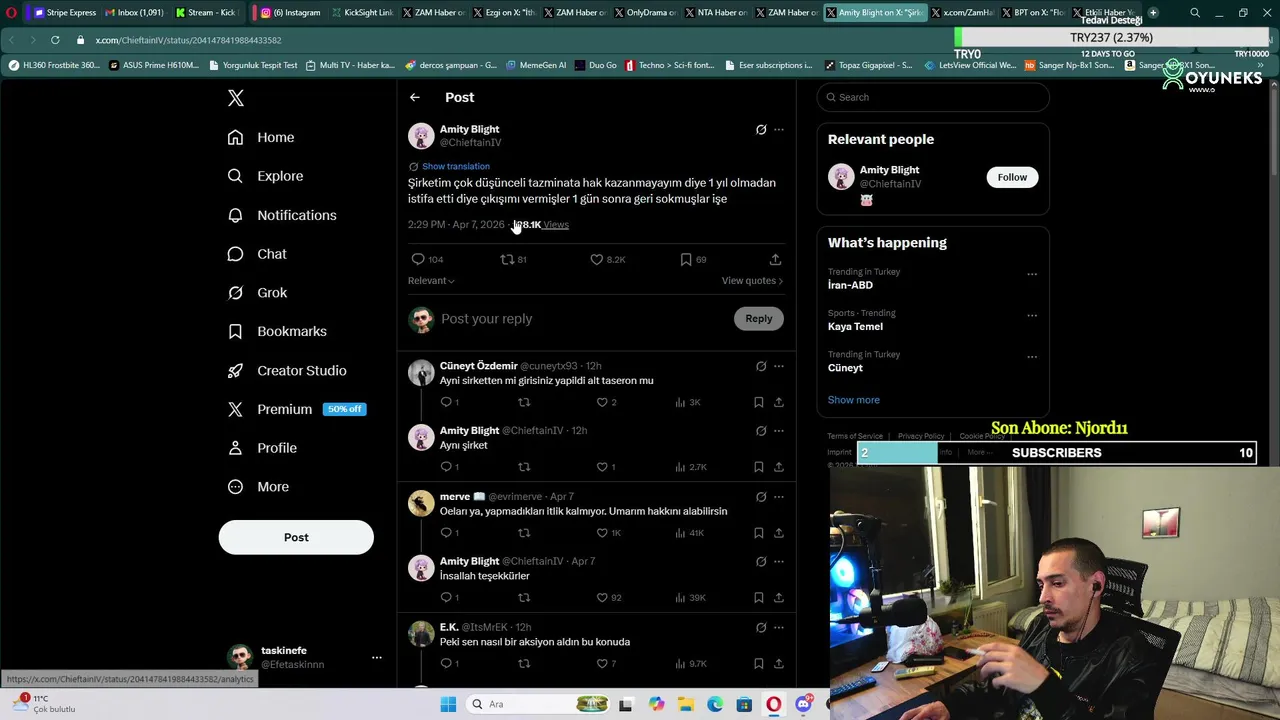This screenshot has height=720, width=1280.
Task: Open Relevant sort dropdown
Action: (431, 280)
